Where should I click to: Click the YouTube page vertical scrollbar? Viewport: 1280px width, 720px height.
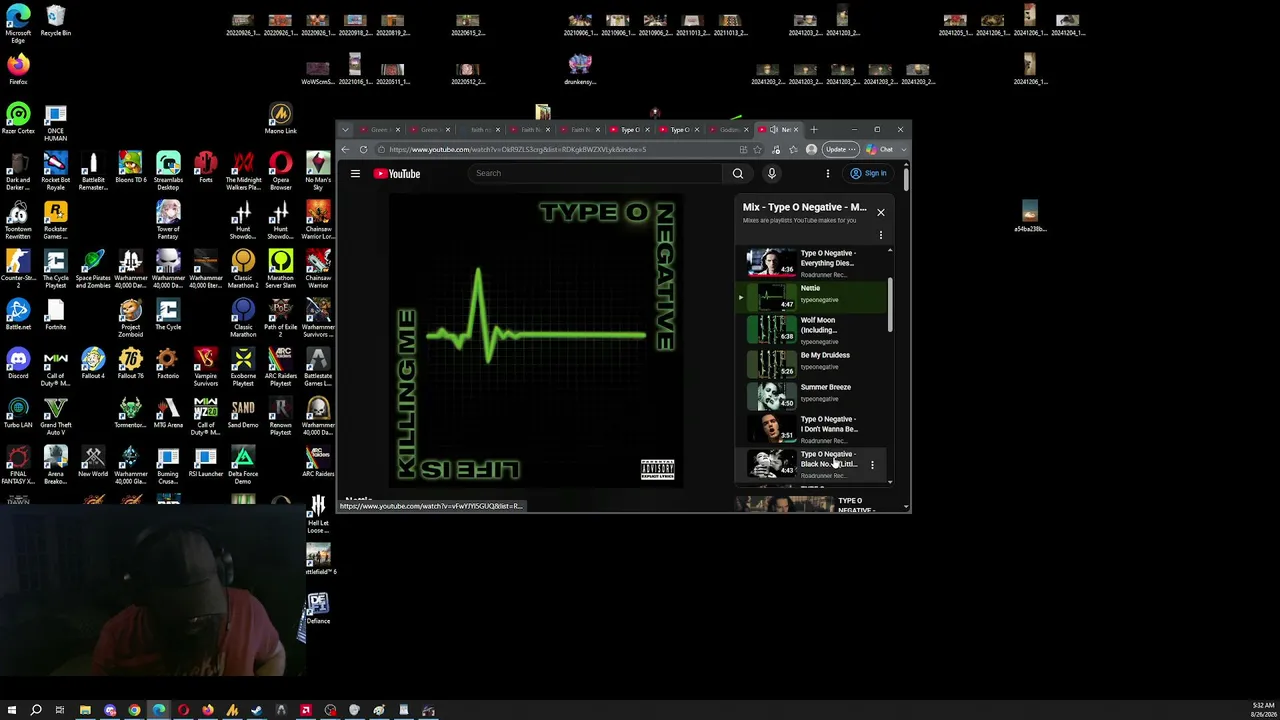[906, 179]
